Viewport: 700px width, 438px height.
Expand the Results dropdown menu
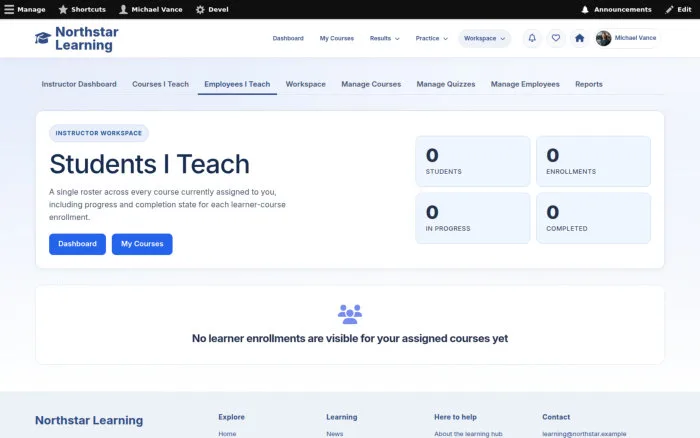(x=384, y=38)
